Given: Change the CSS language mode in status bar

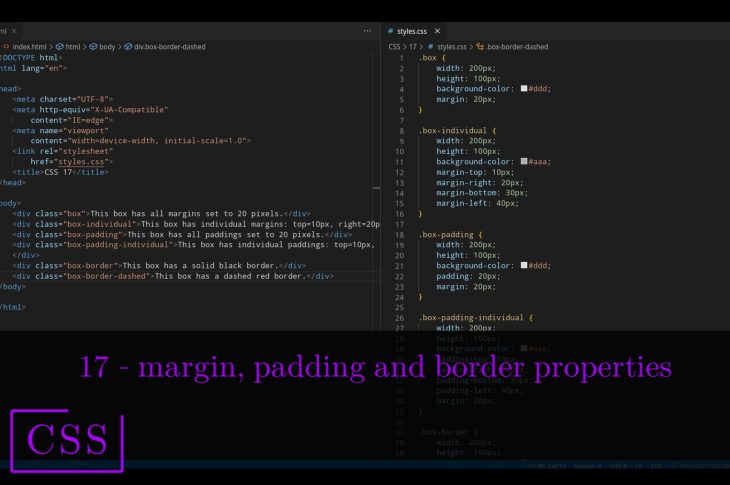Looking at the screenshot, I should click(x=656, y=467).
